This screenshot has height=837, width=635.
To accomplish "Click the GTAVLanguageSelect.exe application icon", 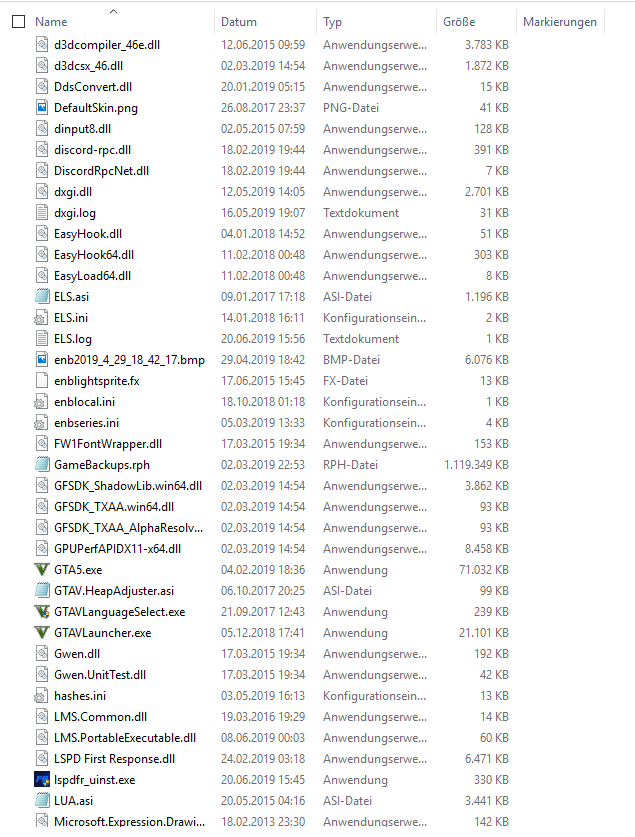I will pyautogui.click(x=42, y=612).
